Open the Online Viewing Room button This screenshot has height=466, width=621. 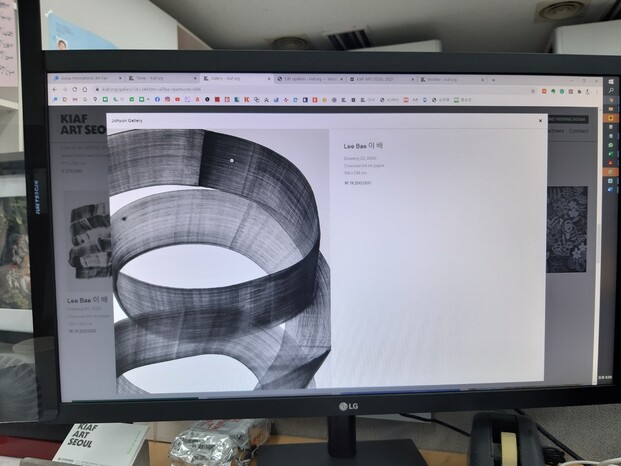coord(567,119)
